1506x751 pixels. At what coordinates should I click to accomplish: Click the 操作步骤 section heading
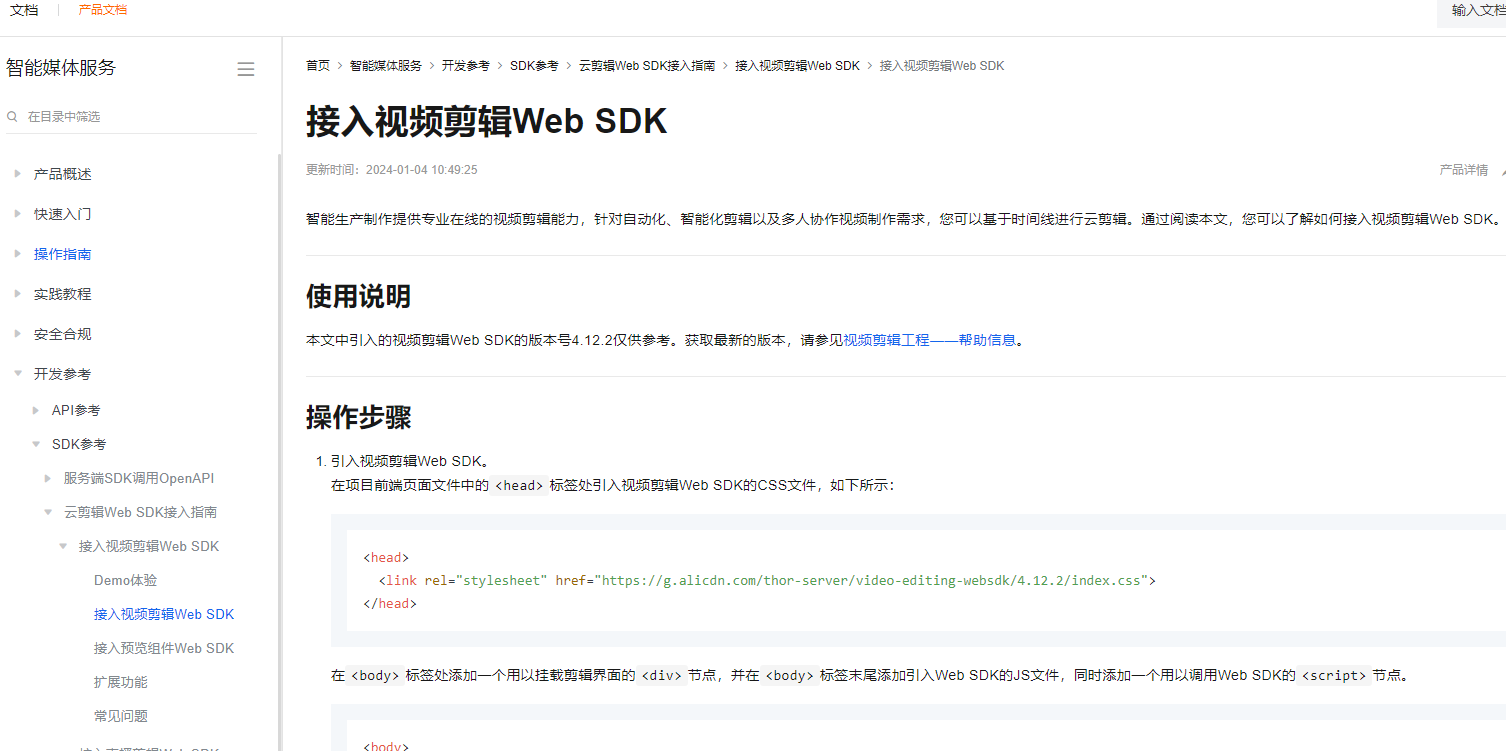(x=358, y=417)
